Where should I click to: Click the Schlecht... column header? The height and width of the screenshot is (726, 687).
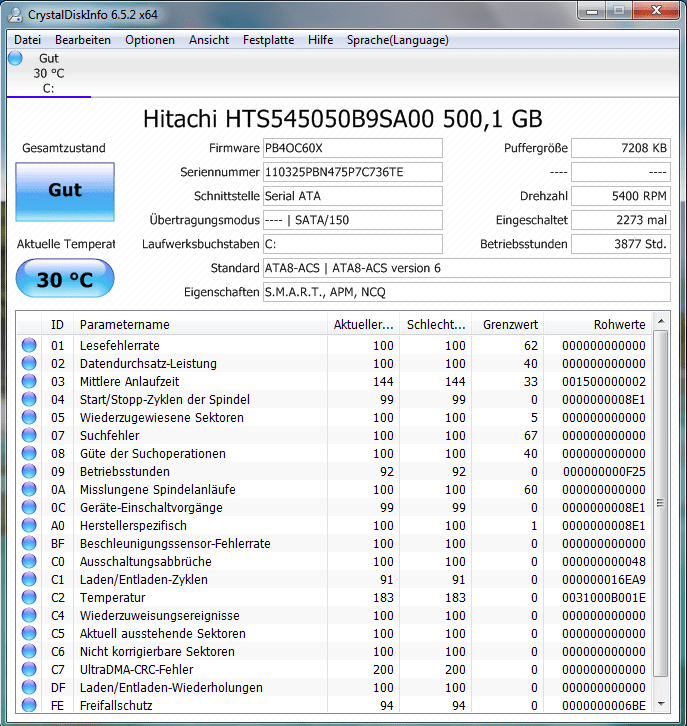[x=436, y=325]
